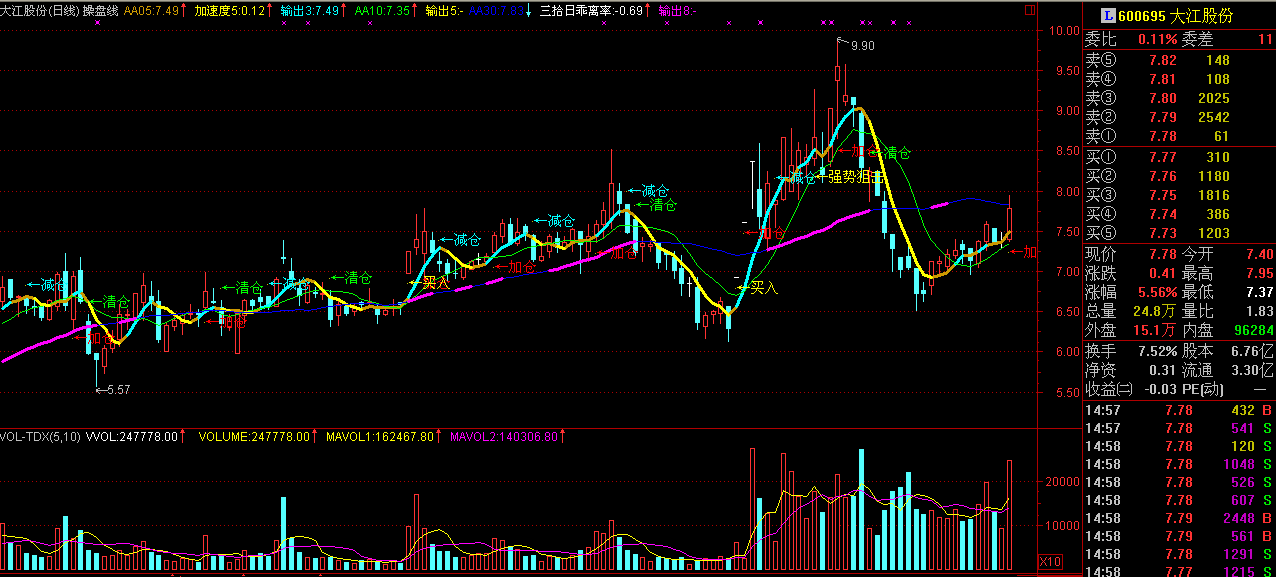Select the 买⑤ 7.73 bid row
Viewport: 1276px width, 577px height.
1179,233
